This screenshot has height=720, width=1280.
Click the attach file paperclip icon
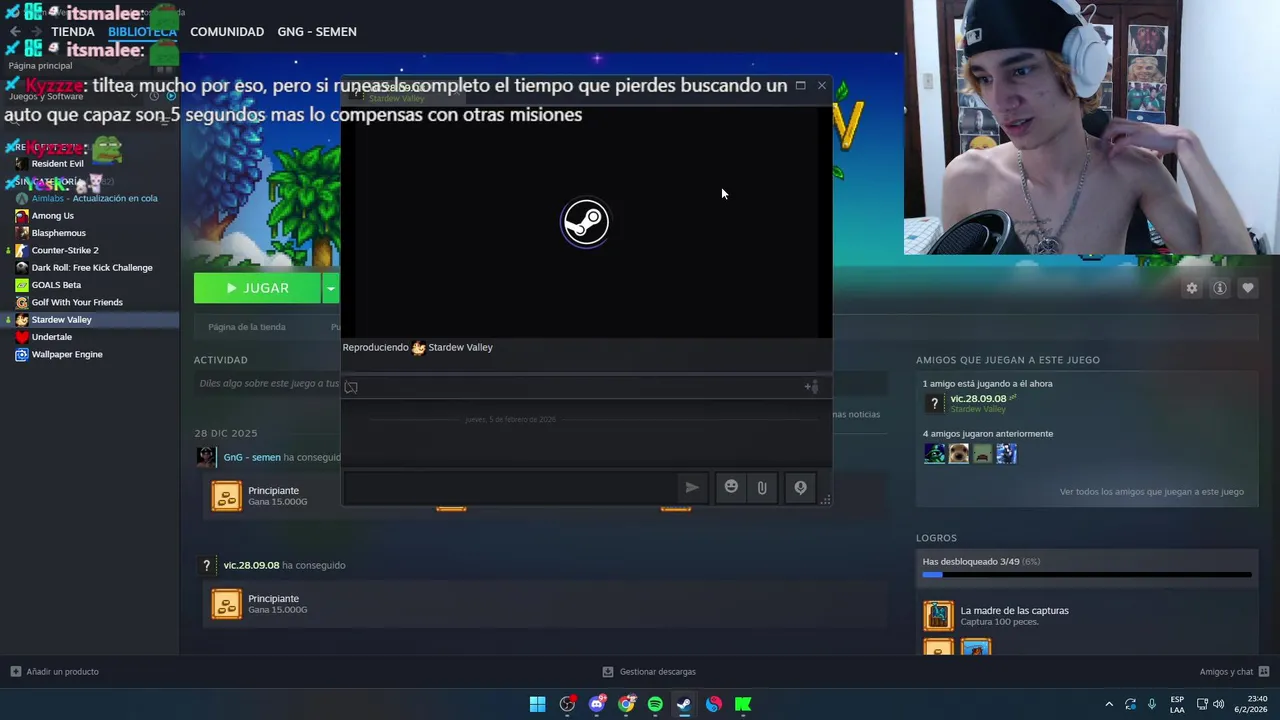pos(762,488)
